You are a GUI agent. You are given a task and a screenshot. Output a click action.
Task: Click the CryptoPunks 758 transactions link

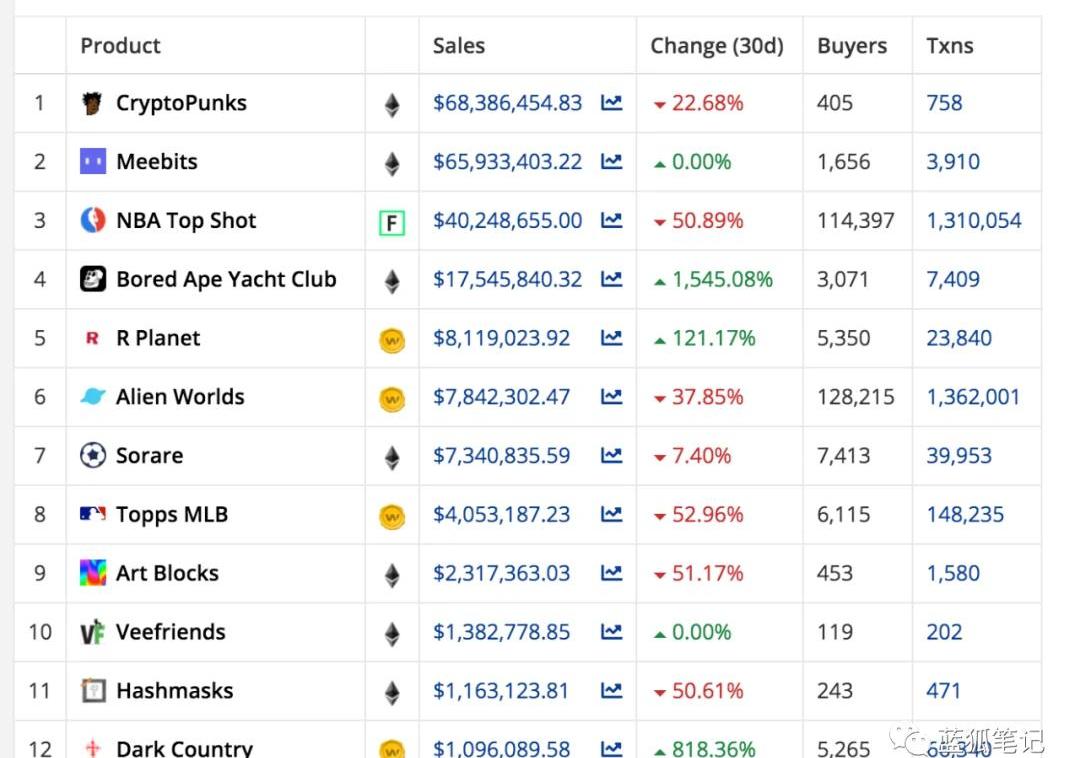point(944,103)
